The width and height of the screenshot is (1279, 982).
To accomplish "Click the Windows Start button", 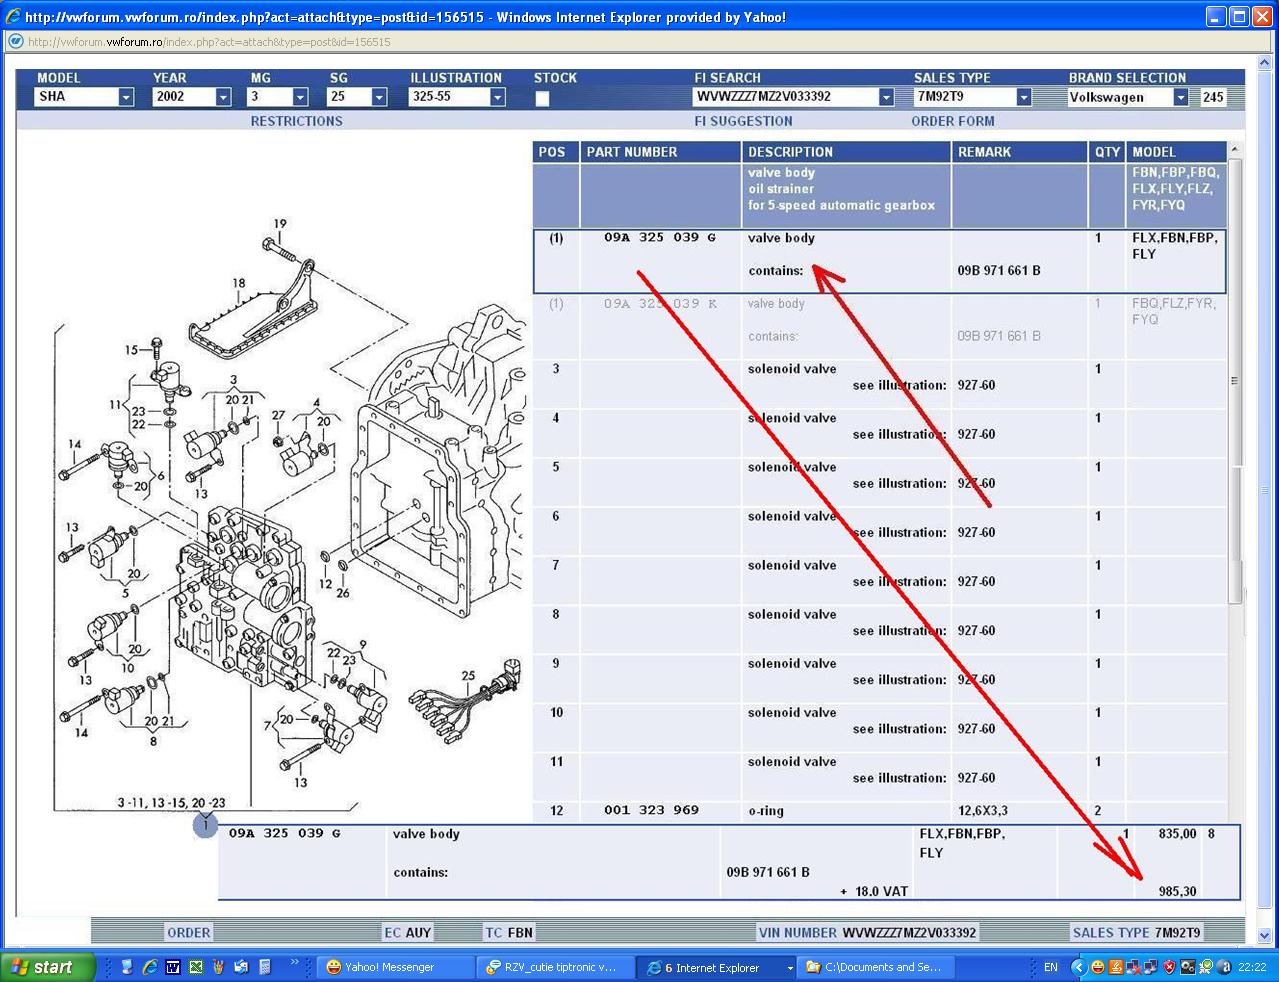I will (x=48, y=967).
